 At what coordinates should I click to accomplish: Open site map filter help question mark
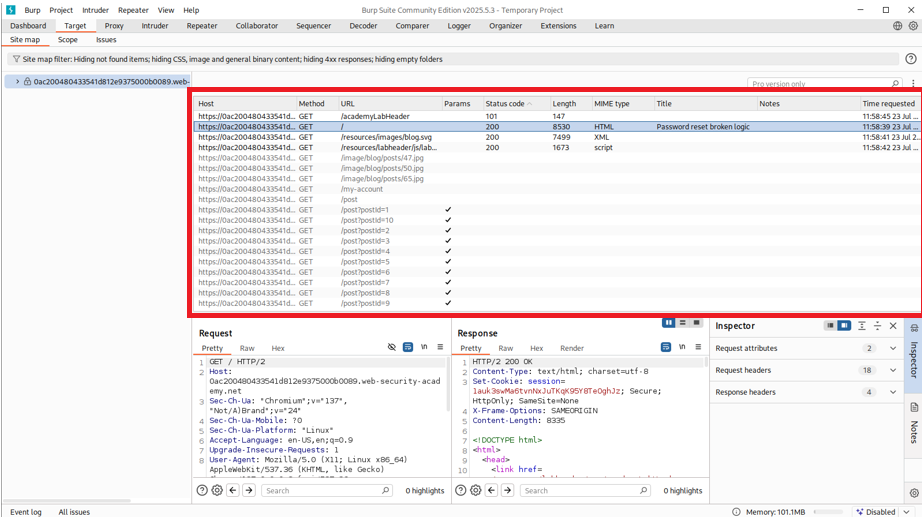(911, 59)
